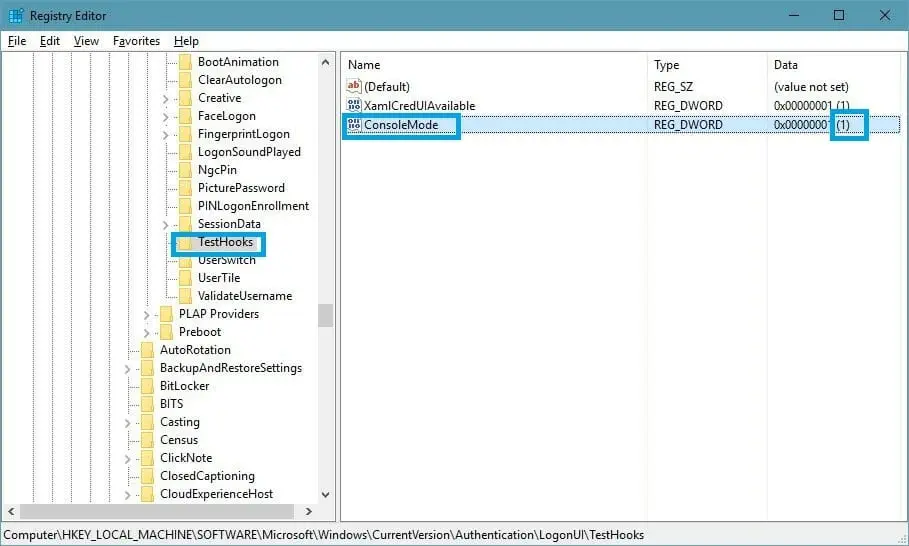Select the XamlCredUIAvailable value name
This screenshot has width=909, height=546.
[x=419, y=105]
